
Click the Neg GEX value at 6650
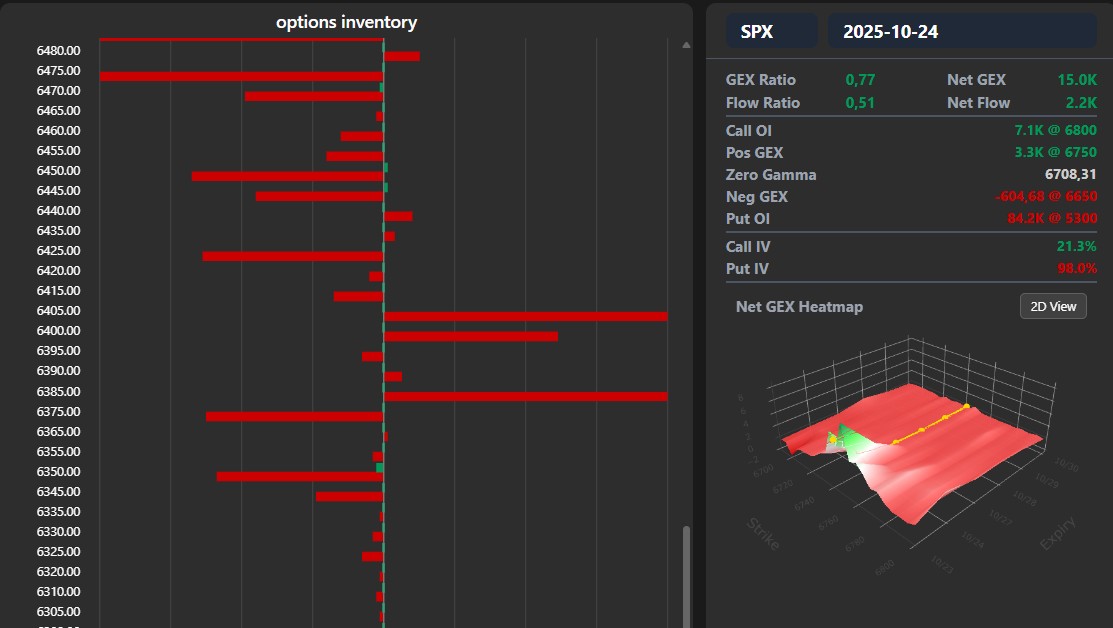(1046, 196)
